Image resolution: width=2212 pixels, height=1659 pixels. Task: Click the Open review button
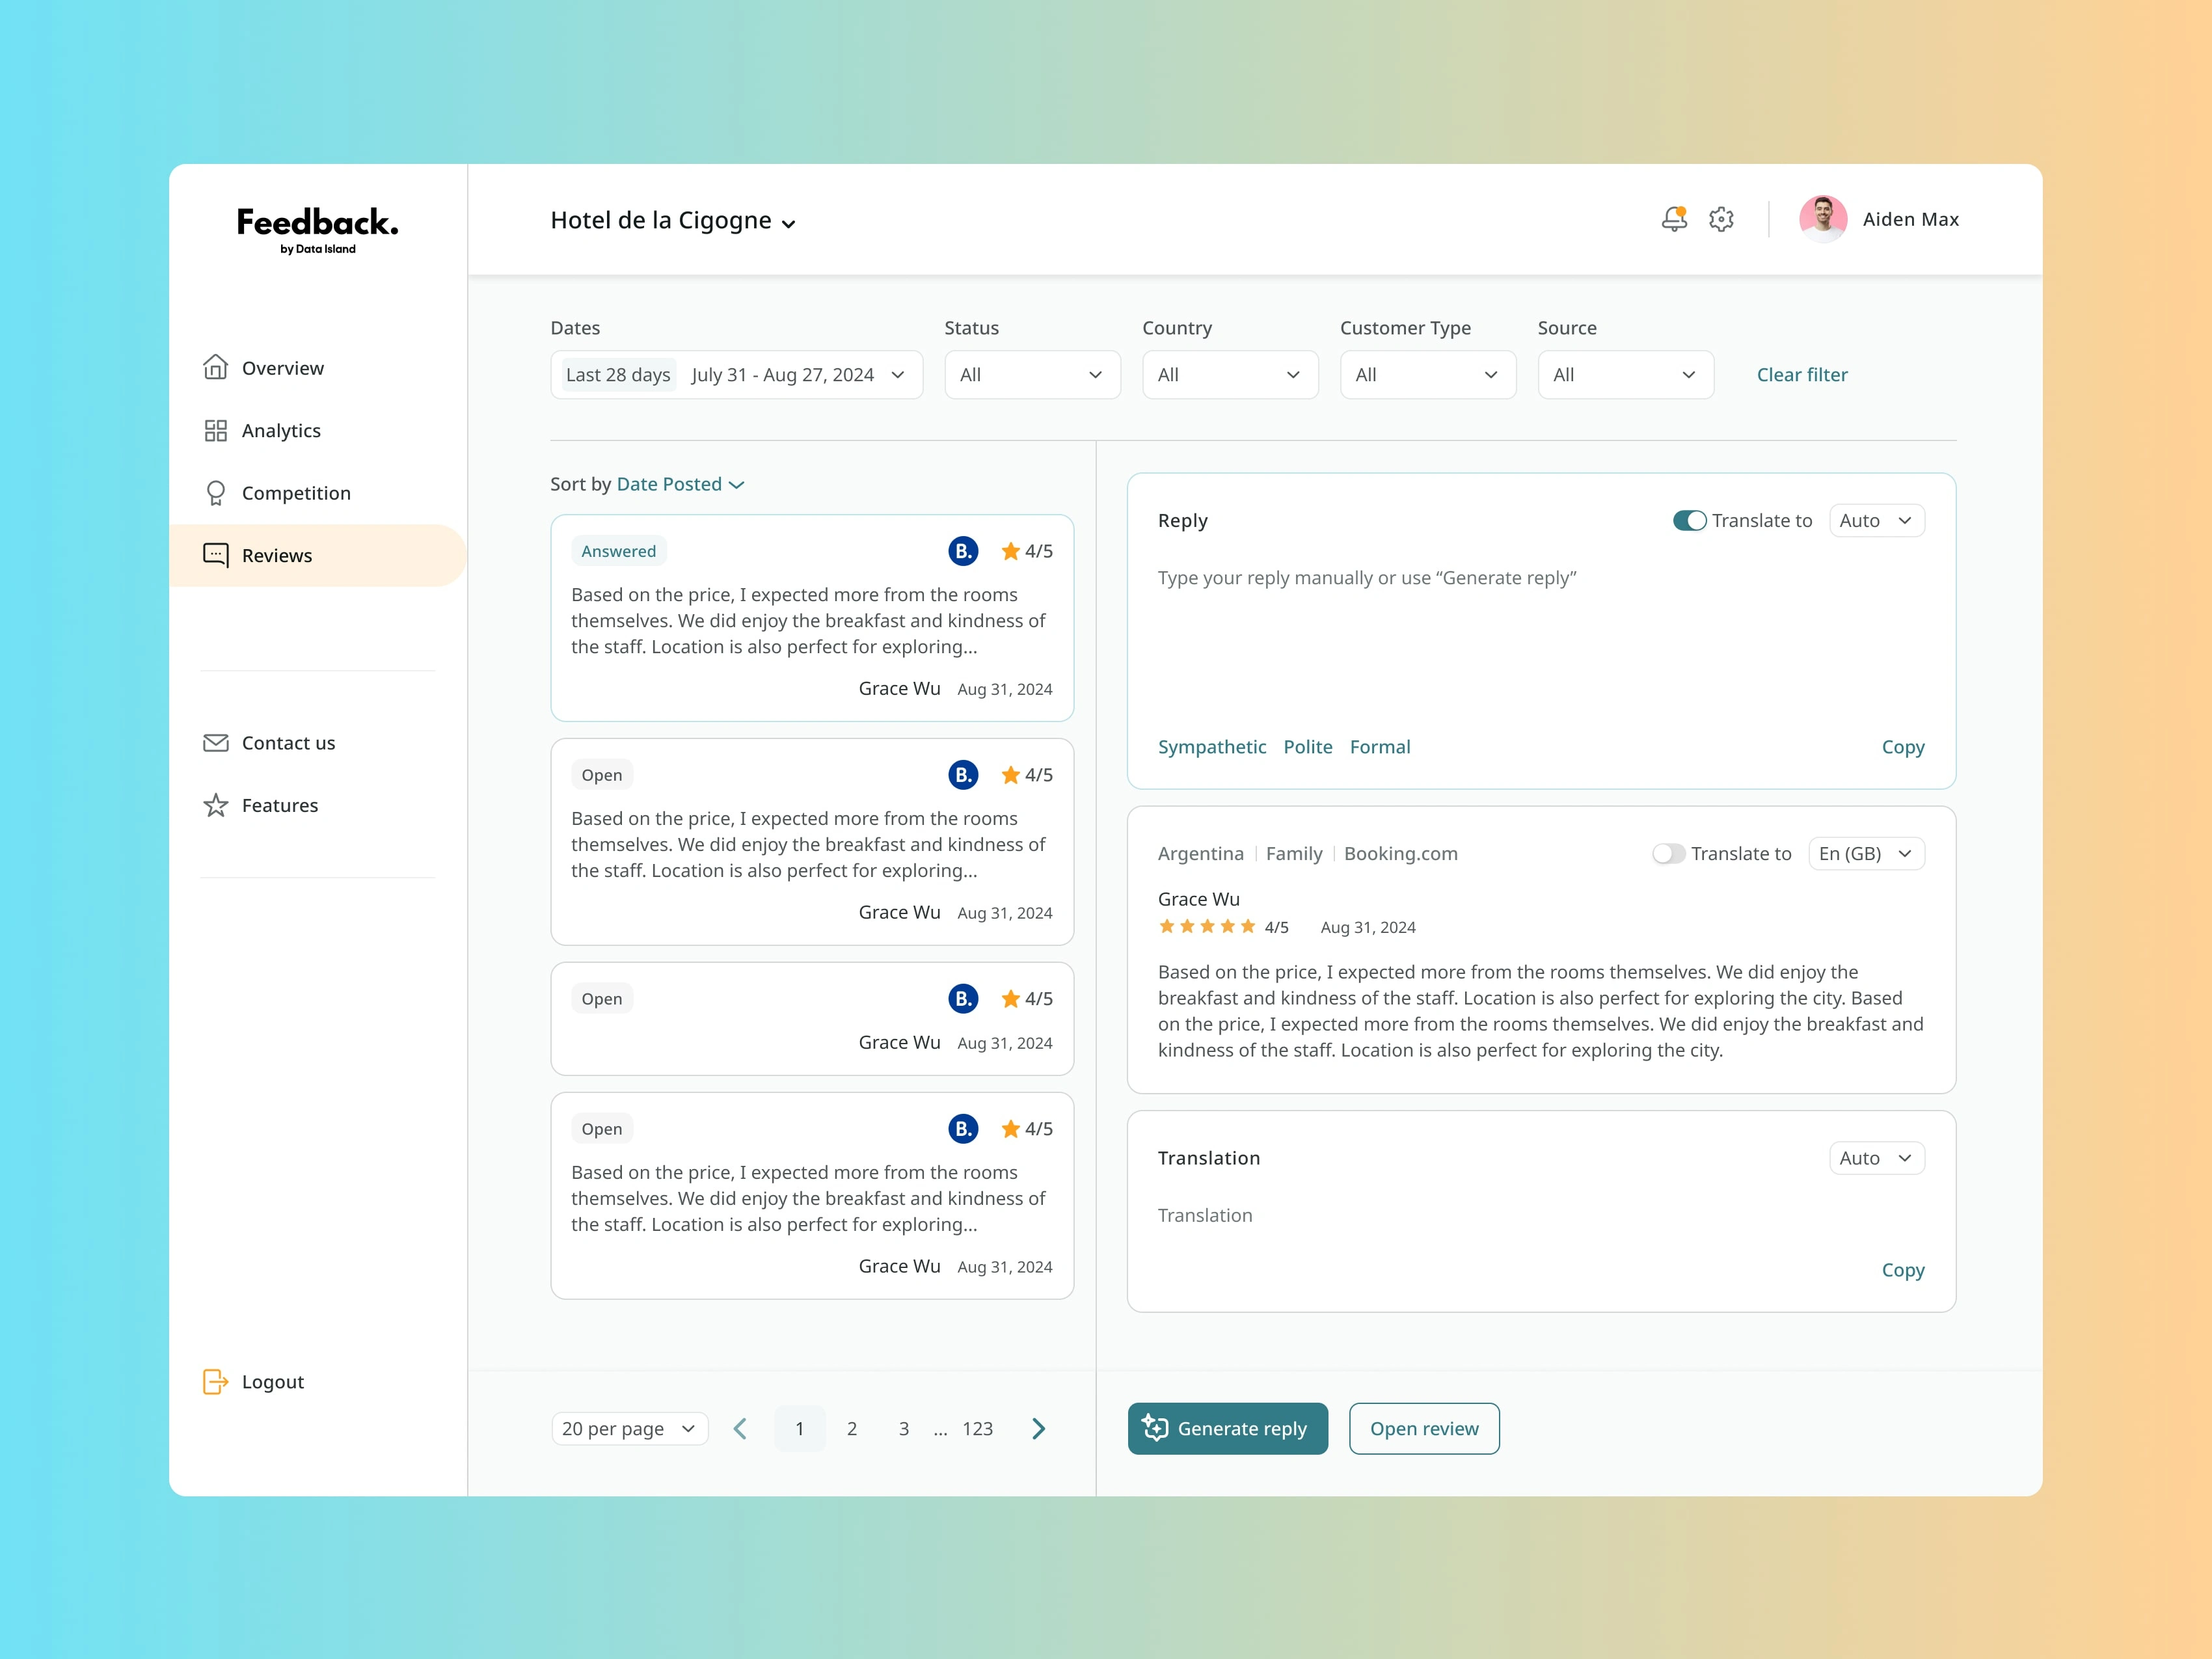click(x=1424, y=1428)
